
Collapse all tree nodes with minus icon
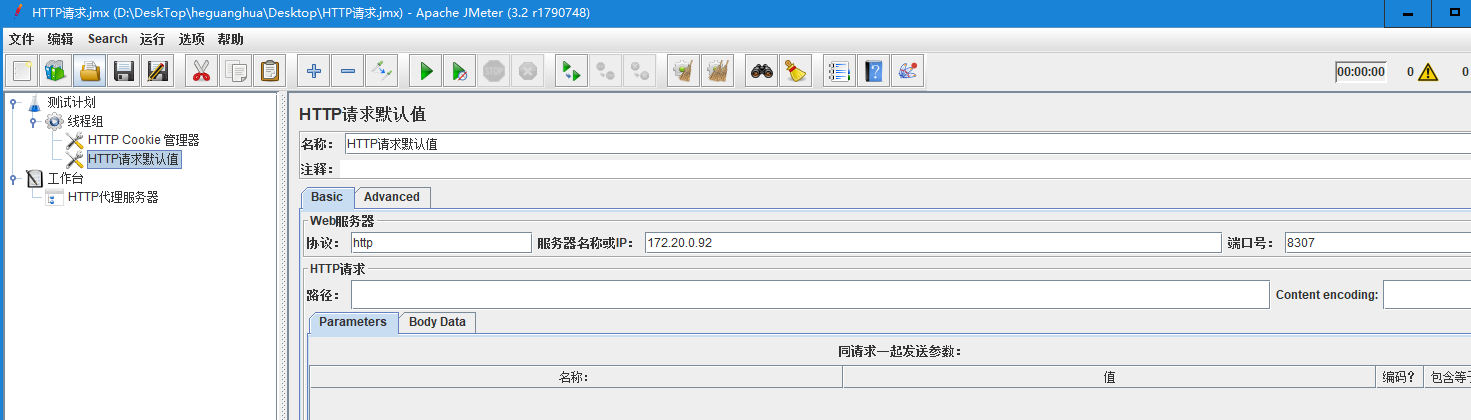348,71
